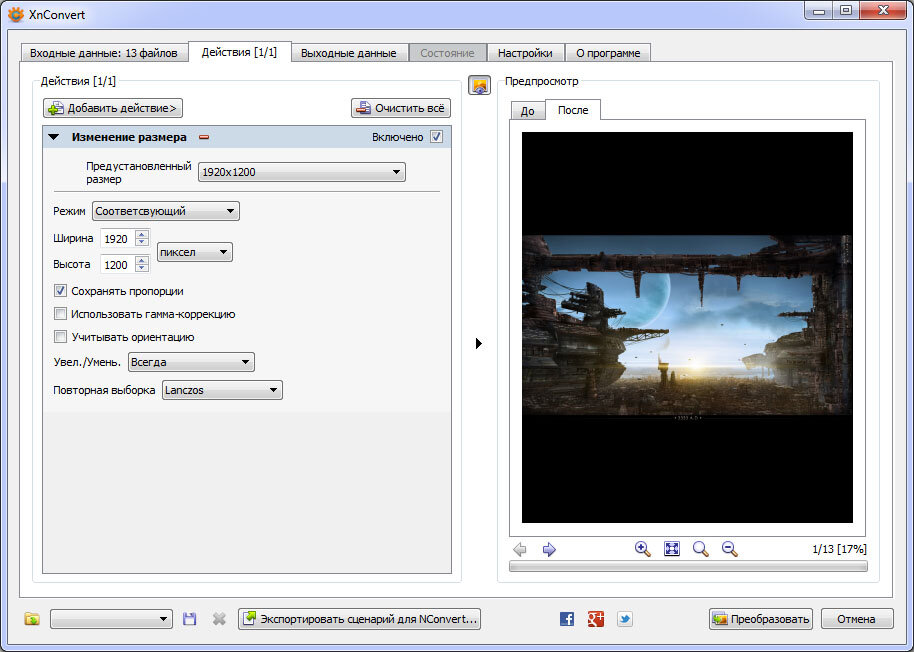Open the preset size dropdown 1920x1200
914x652 pixels.
302,172
